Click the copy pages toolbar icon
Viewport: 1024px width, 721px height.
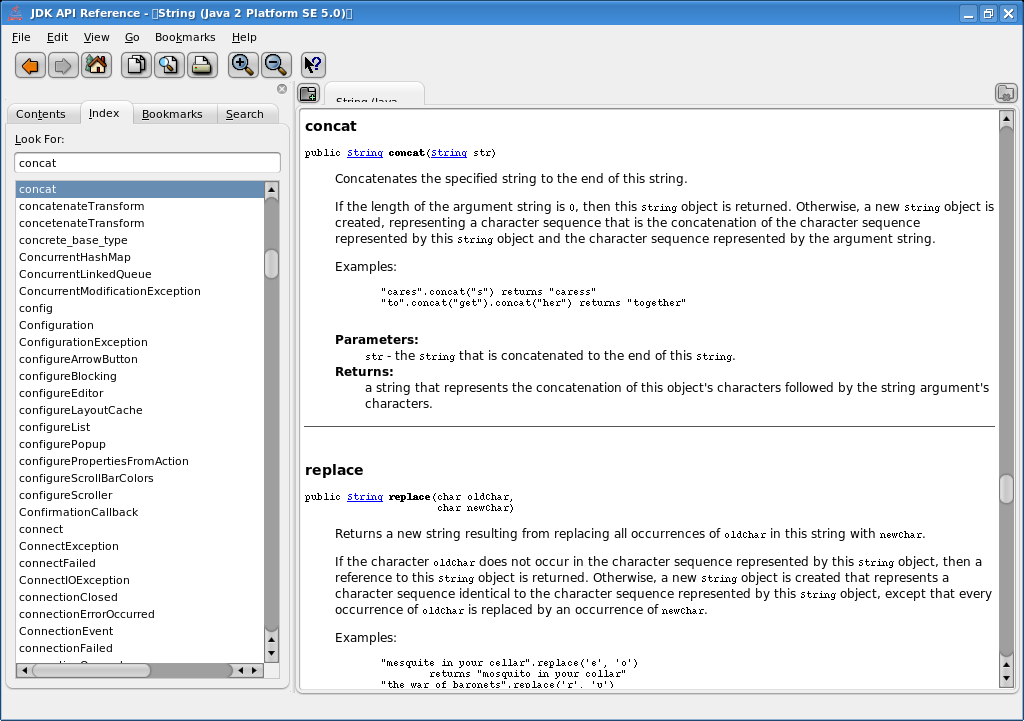pyautogui.click(x=136, y=65)
